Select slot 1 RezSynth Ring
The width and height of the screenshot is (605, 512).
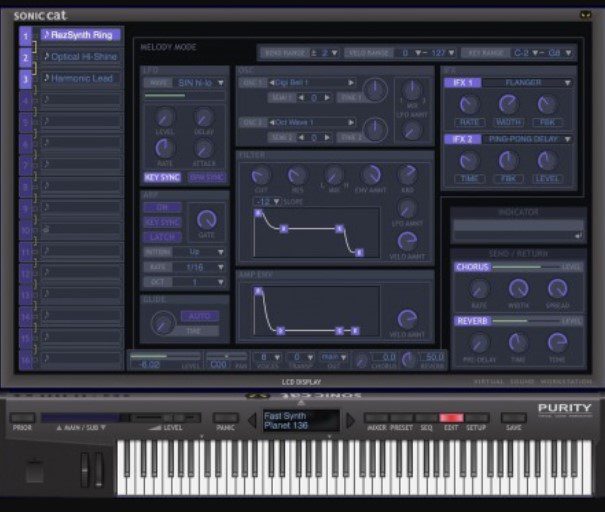81,35
